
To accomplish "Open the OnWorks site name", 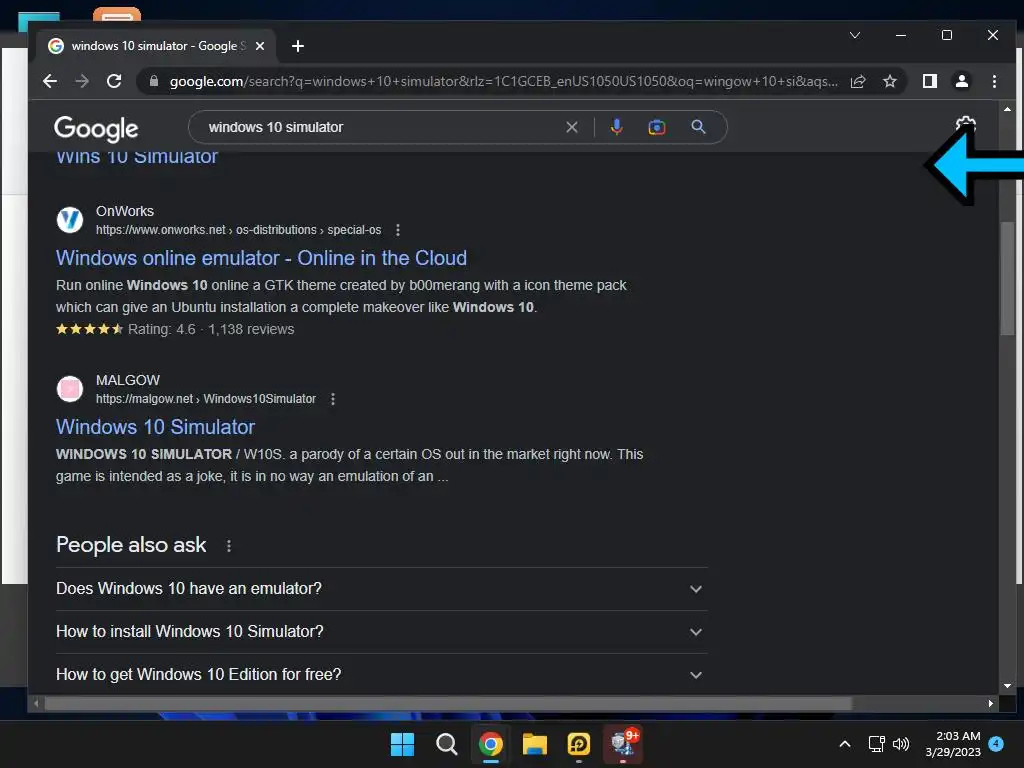I will [125, 211].
